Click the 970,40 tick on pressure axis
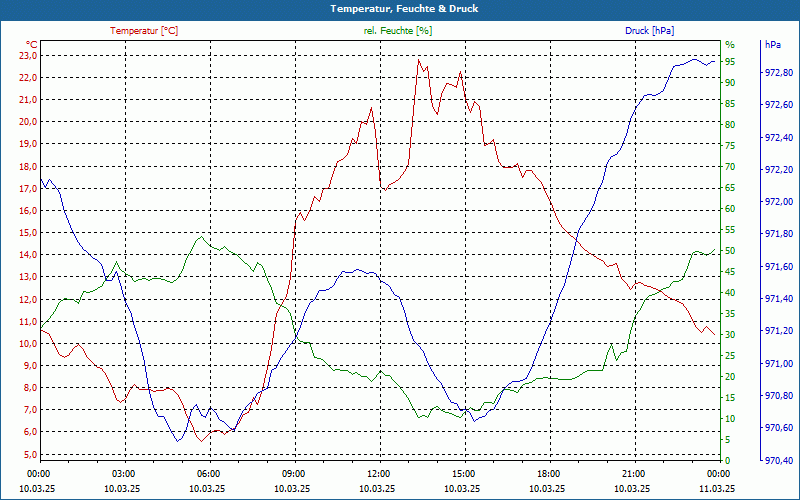Viewport: 800px width, 500px height. [x=779, y=461]
